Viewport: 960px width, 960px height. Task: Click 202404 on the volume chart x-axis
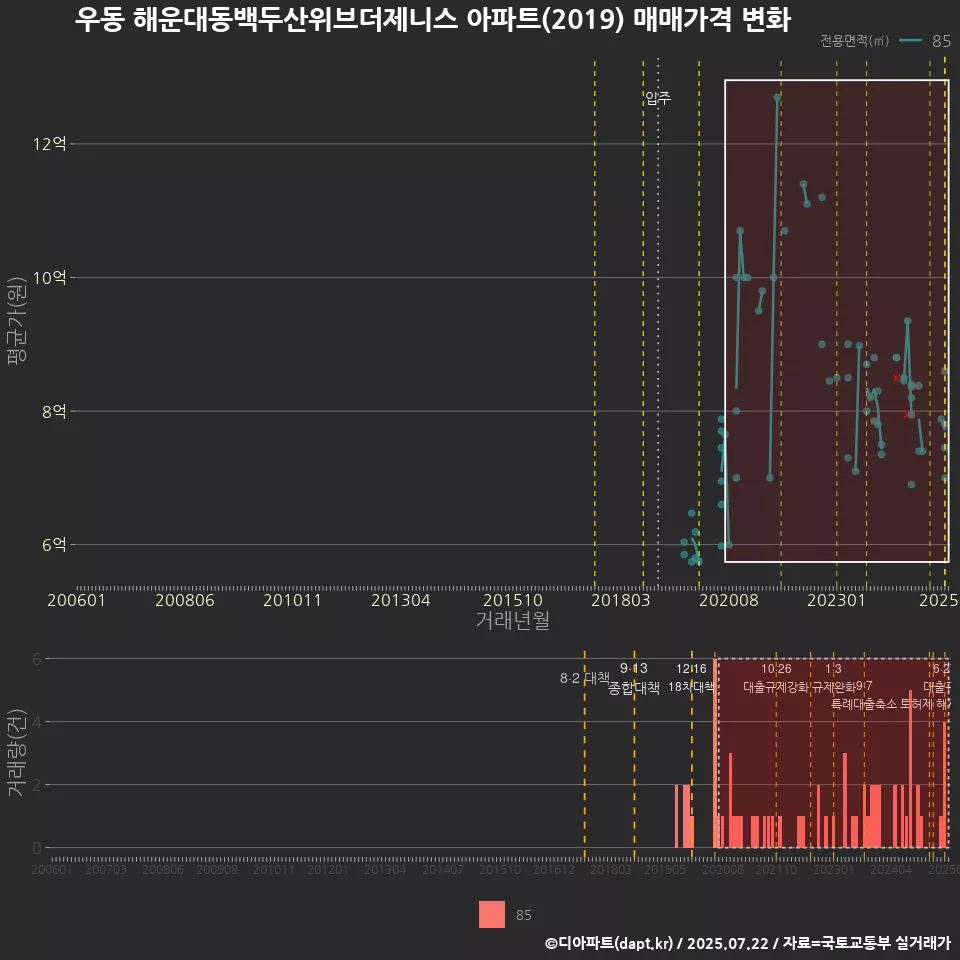click(x=891, y=869)
